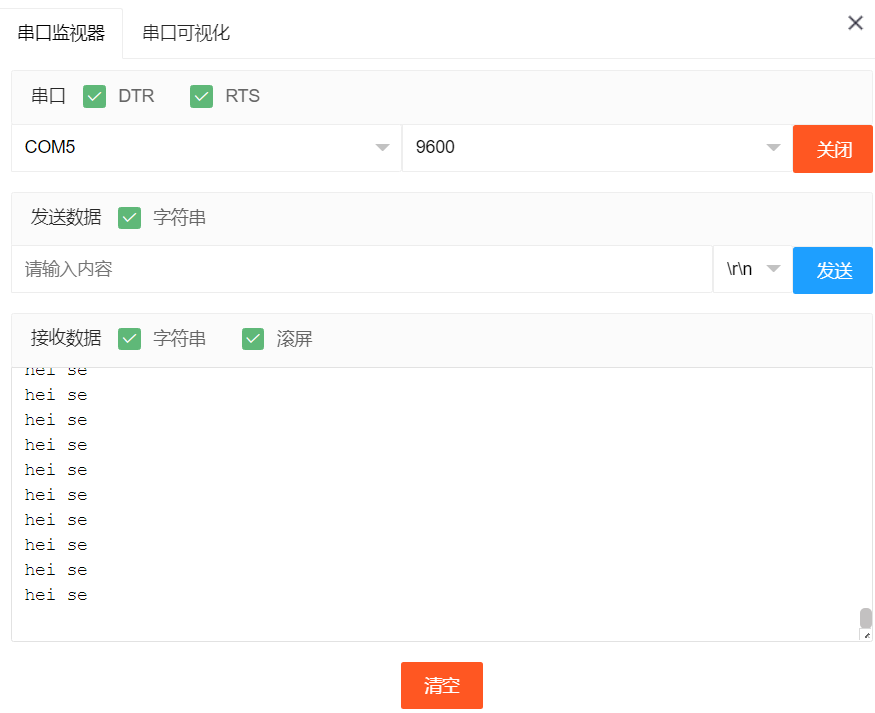This screenshot has width=875, height=713.
Task: Click the down arrow icon beside COM5
Action: click(382, 148)
